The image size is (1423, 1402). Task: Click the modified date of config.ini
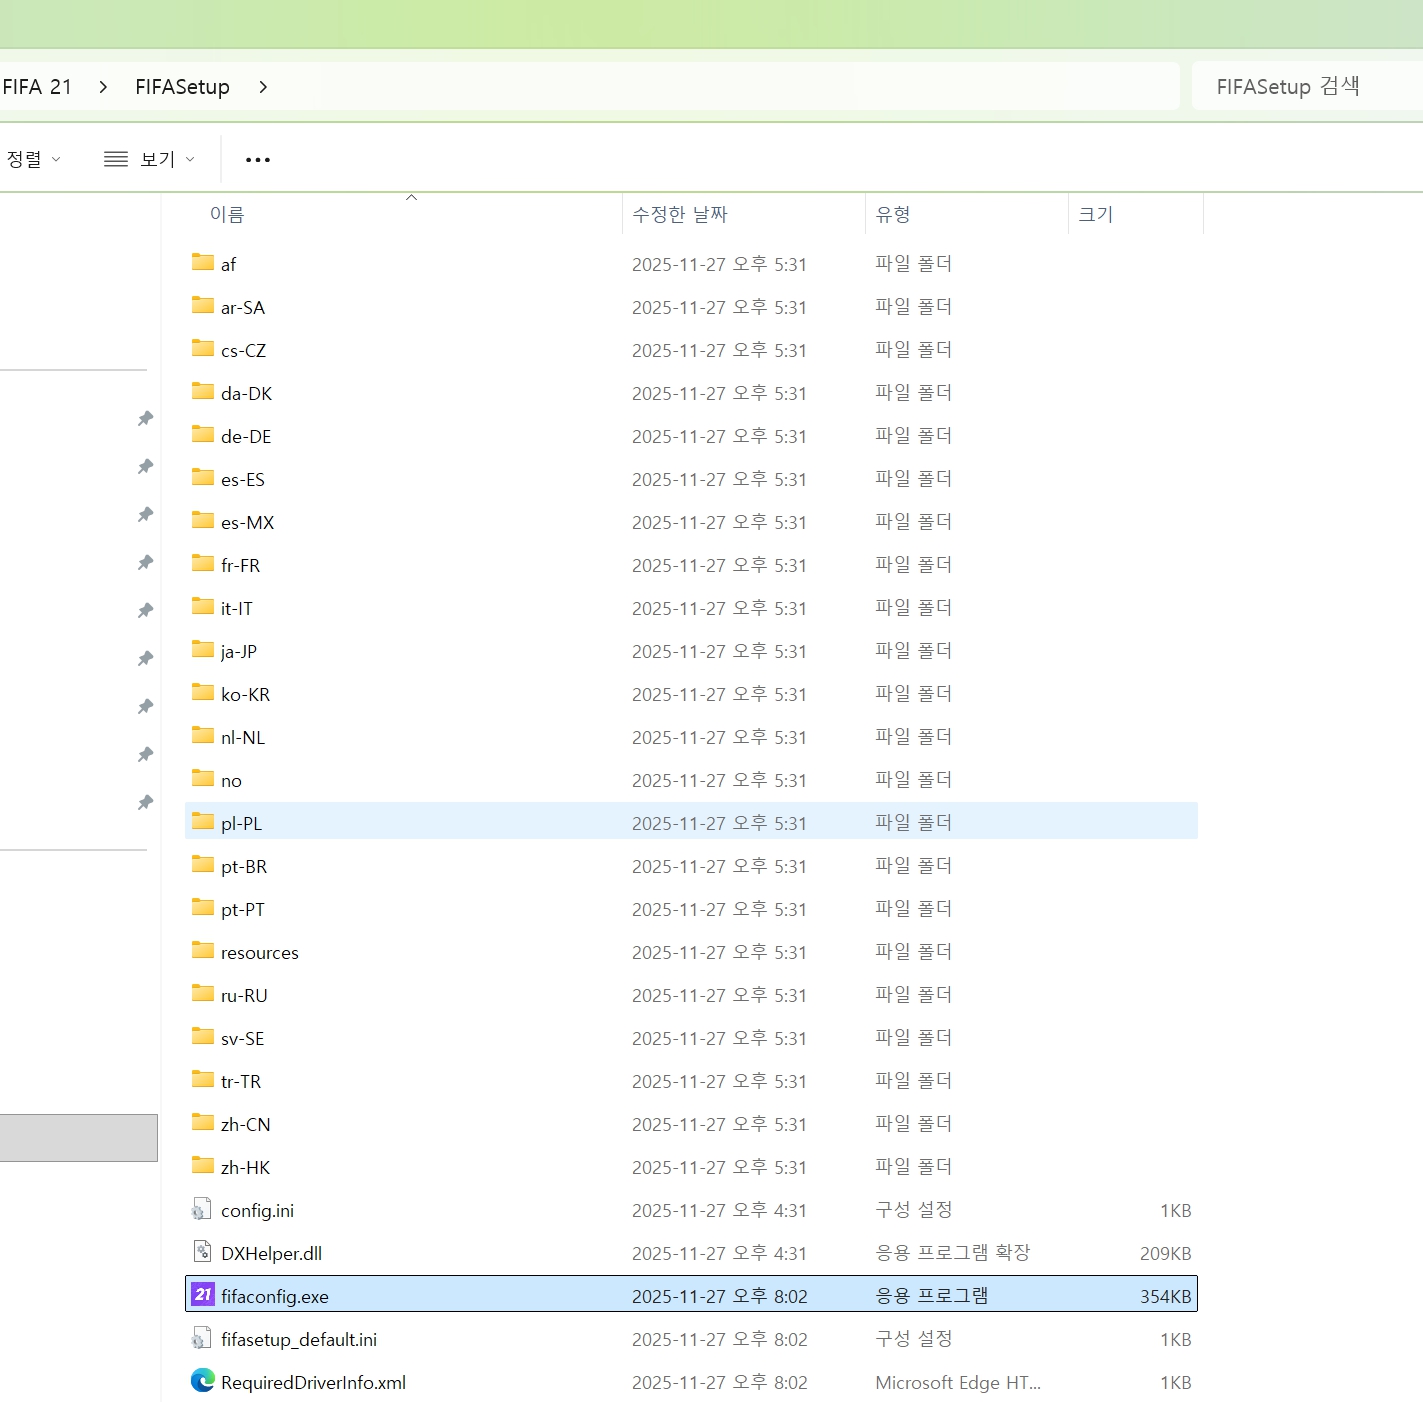719,1210
